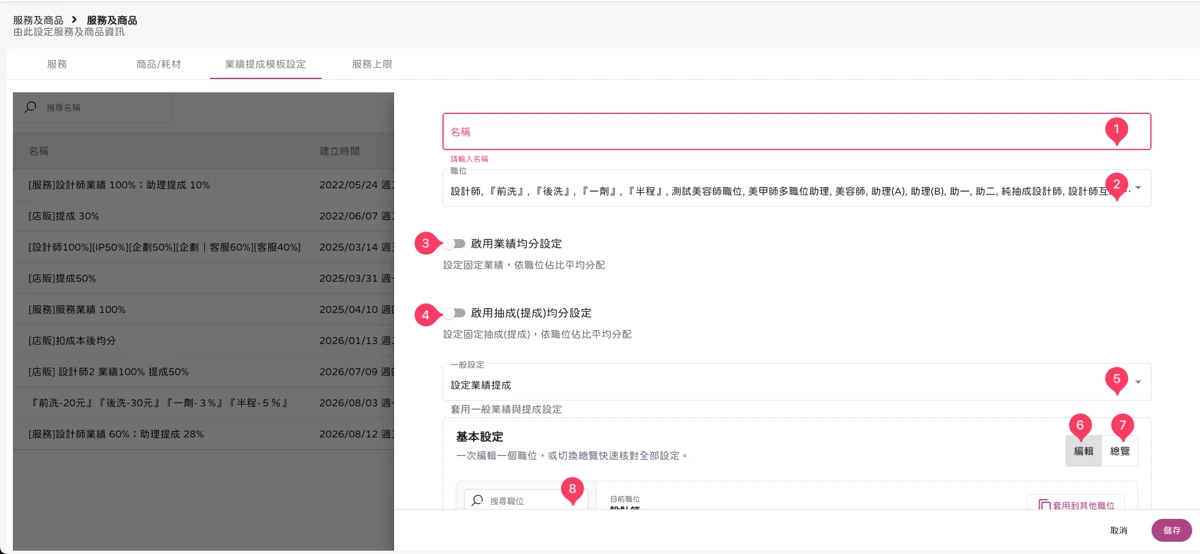Select row [服務]設計師業績 60%;助理提成 28%
The width and height of the screenshot is (1200, 554).
tap(204, 435)
